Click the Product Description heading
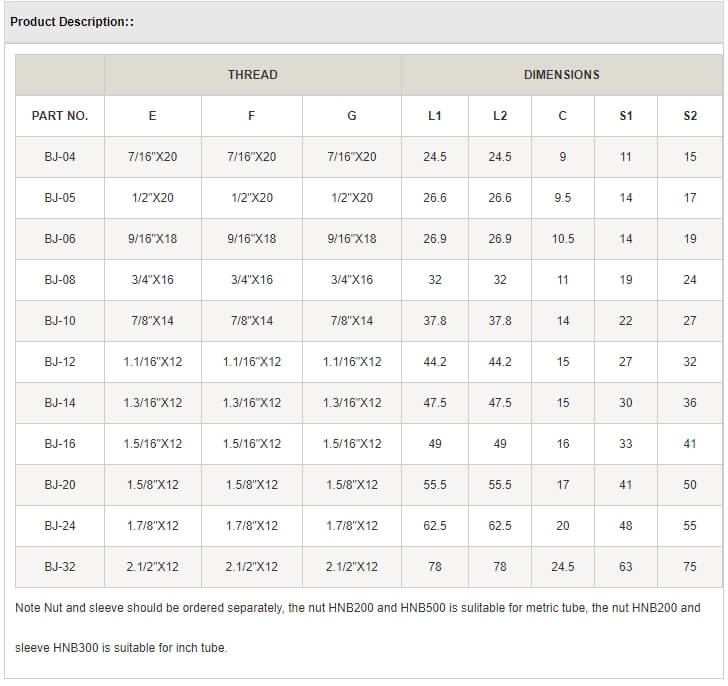Screen dimensions: 728x686 tap(72, 21)
